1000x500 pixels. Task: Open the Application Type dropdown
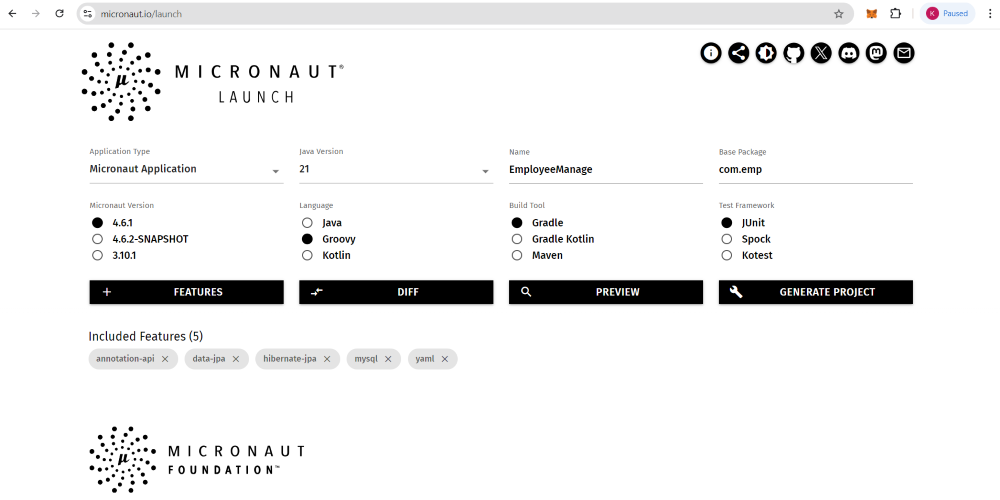click(186, 170)
